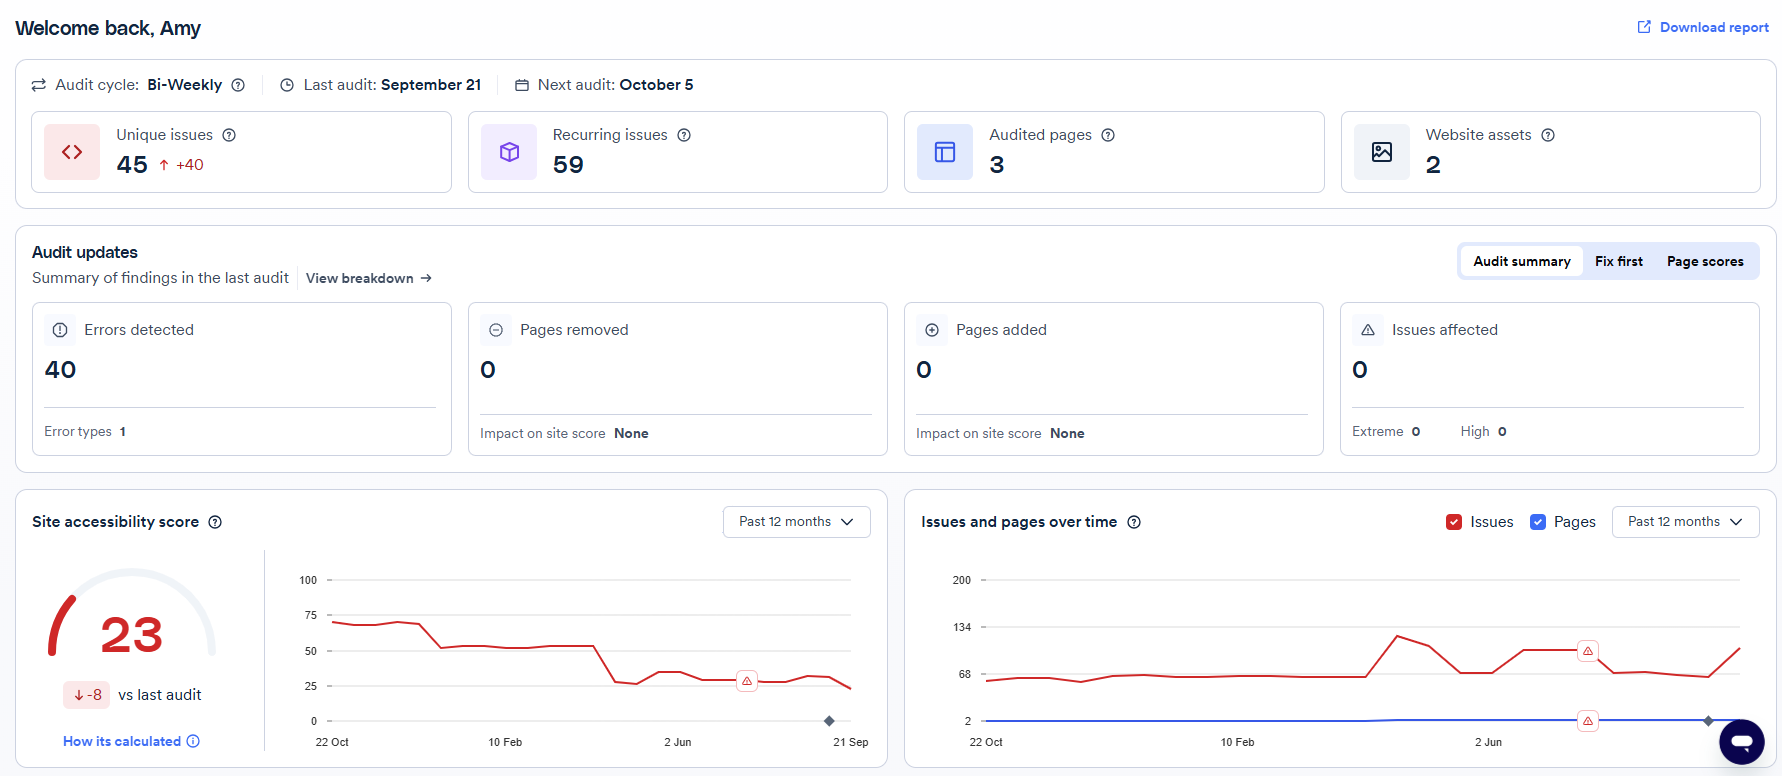Click the Errors detected alert icon
This screenshot has width=1782, height=776.
(x=60, y=330)
